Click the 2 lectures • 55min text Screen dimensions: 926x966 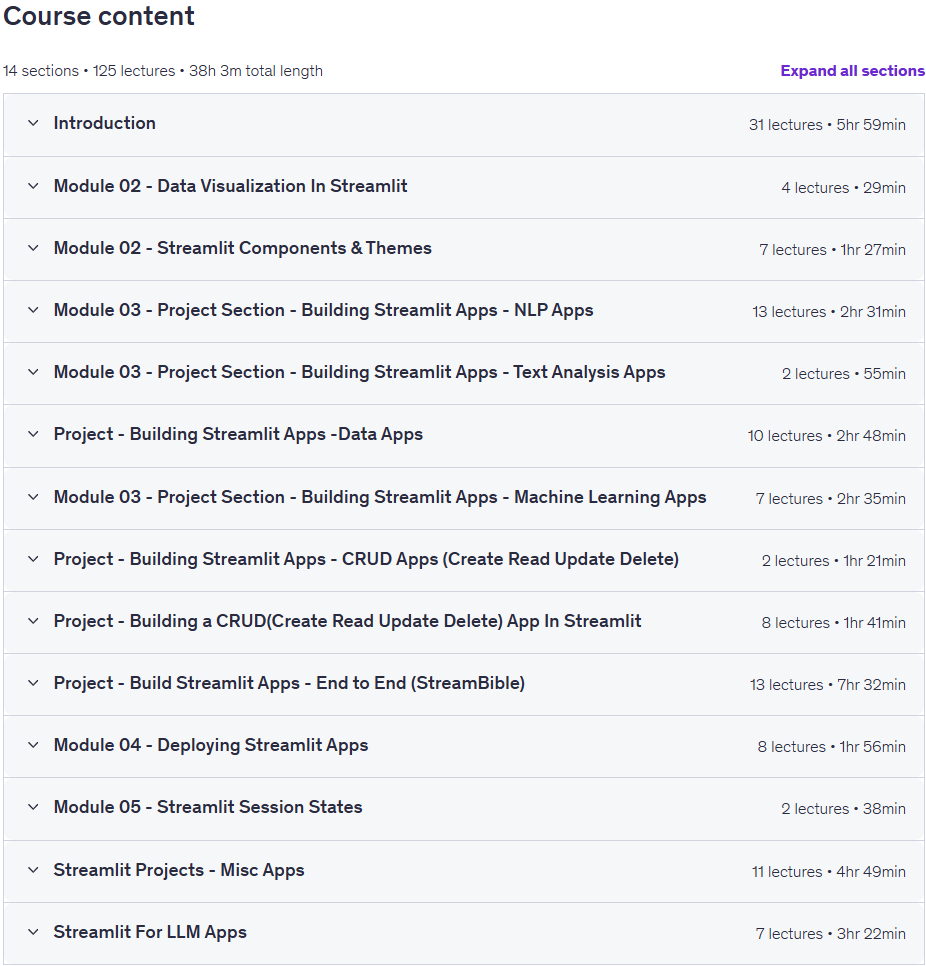(x=843, y=374)
